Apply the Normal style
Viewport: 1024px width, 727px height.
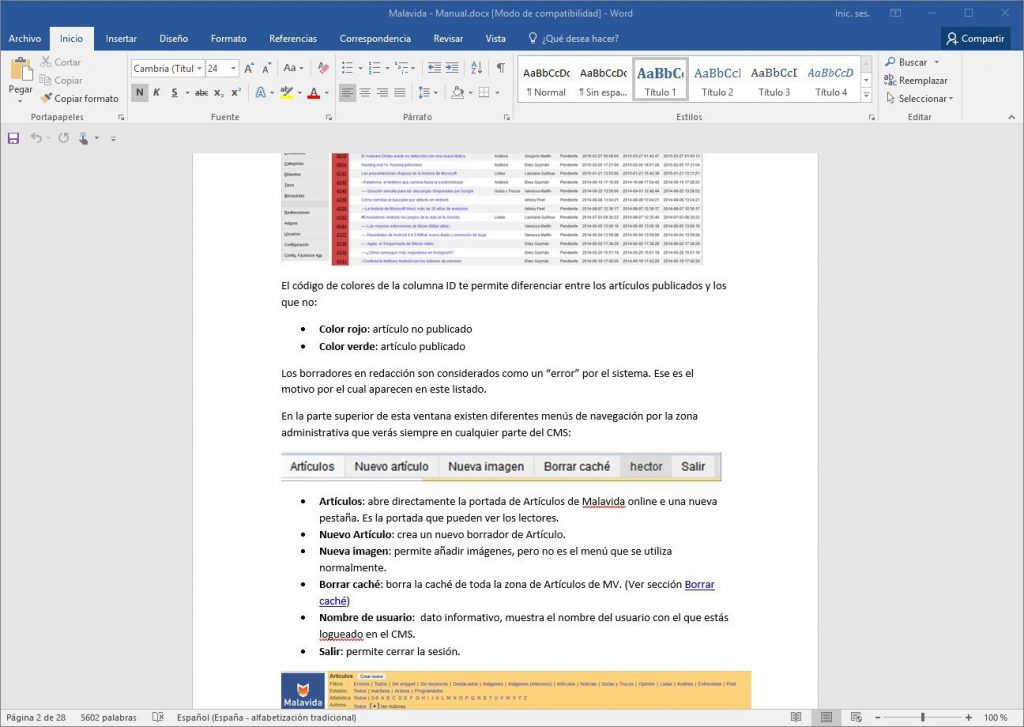546,81
